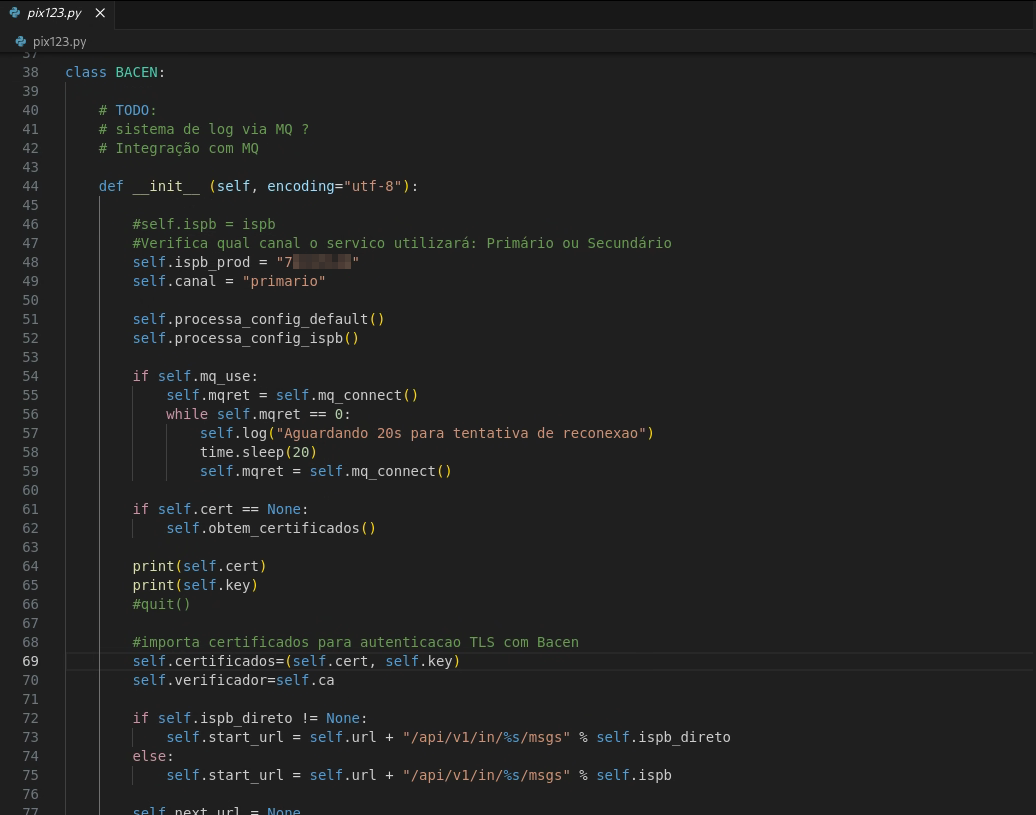This screenshot has width=1036, height=815.
Task: Select the pix123.py tab title
Action: [x=54, y=13]
